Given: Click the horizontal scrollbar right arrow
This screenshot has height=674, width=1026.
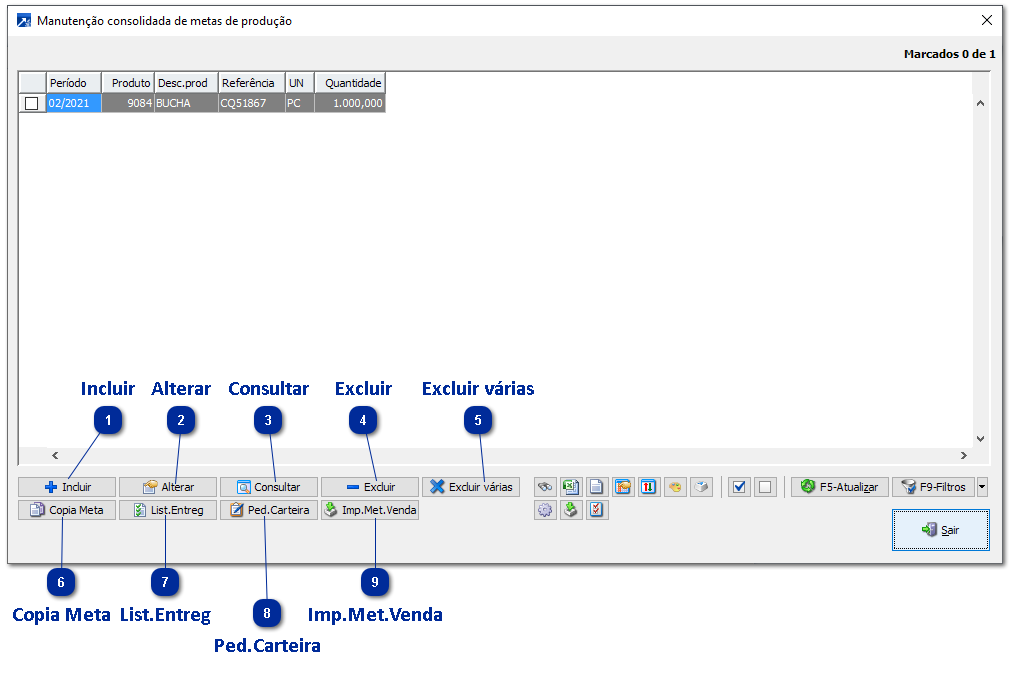Looking at the screenshot, I should [x=963, y=455].
